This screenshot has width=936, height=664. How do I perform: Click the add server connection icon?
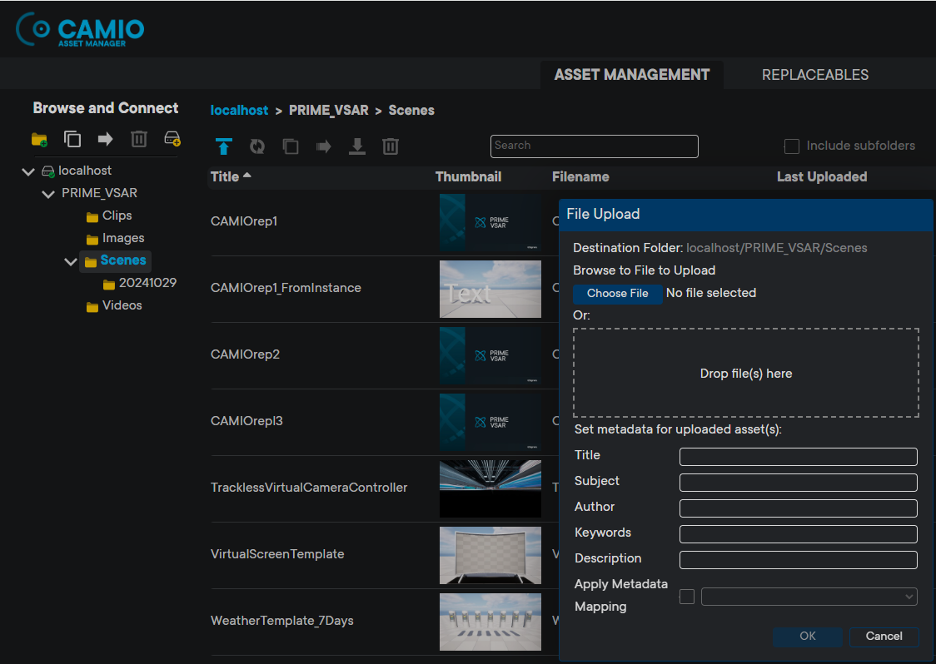[x=172, y=139]
